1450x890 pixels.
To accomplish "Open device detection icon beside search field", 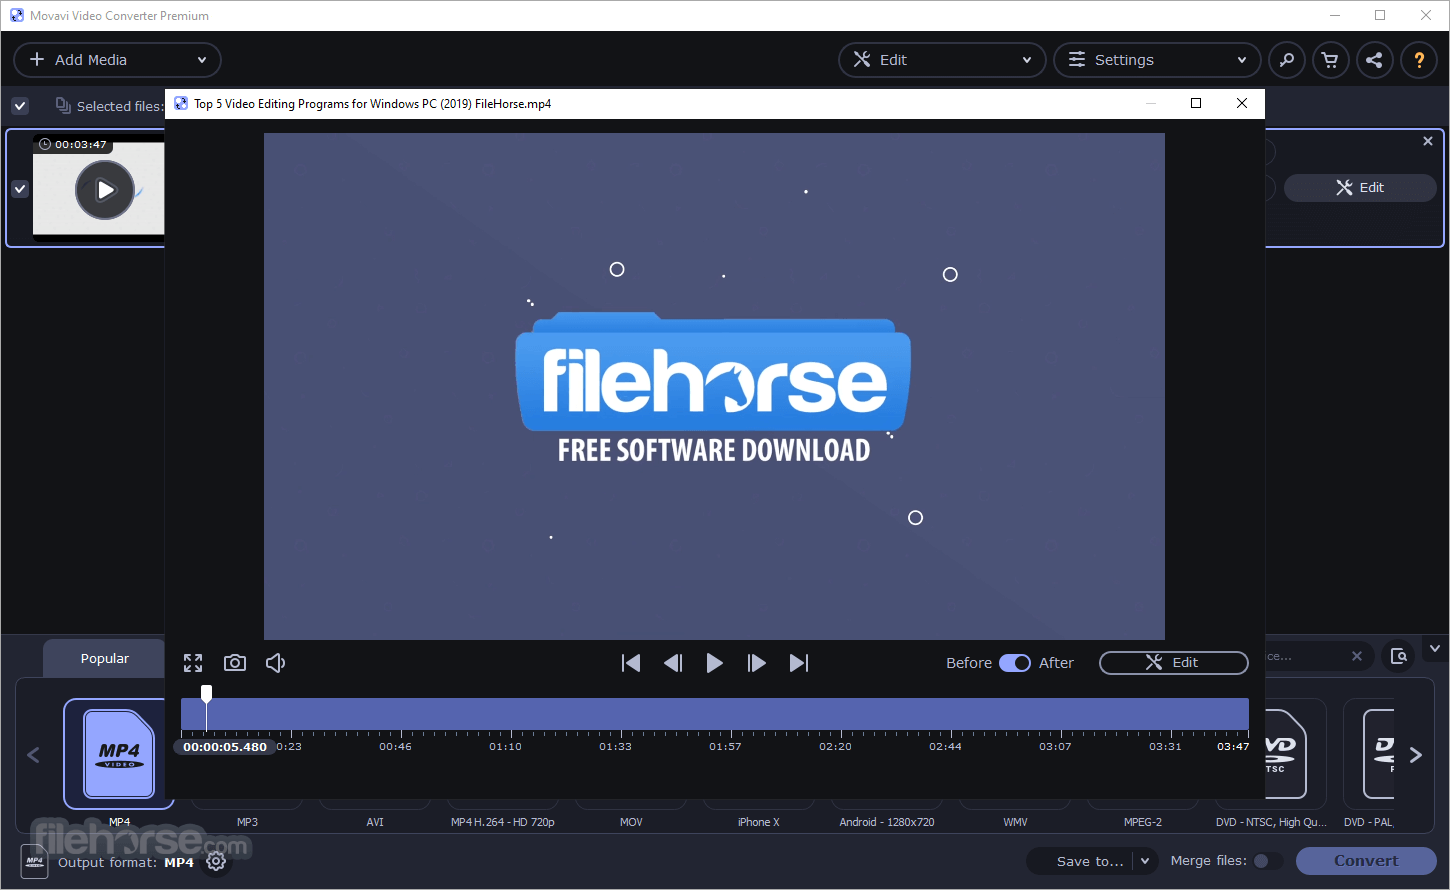I will (x=1399, y=656).
